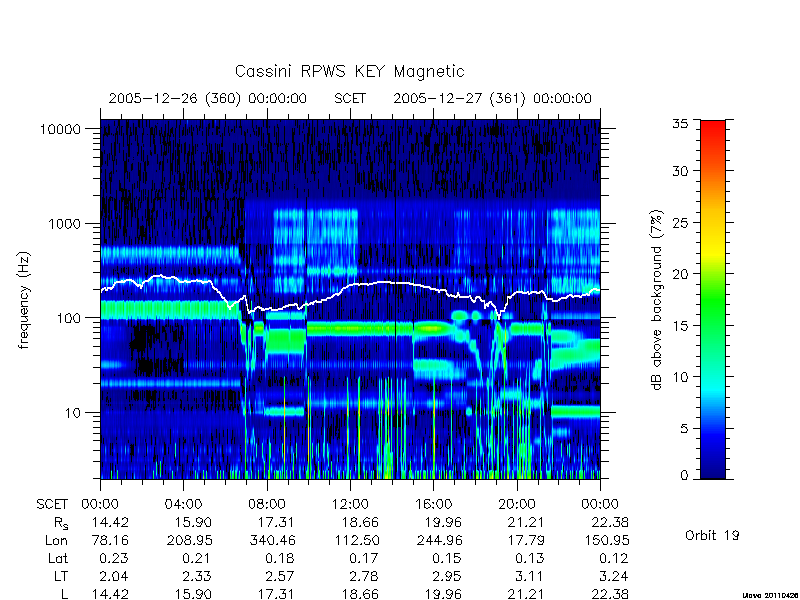Click the 'LT' row label
The height and width of the screenshot is (600, 800).
coord(61,576)
